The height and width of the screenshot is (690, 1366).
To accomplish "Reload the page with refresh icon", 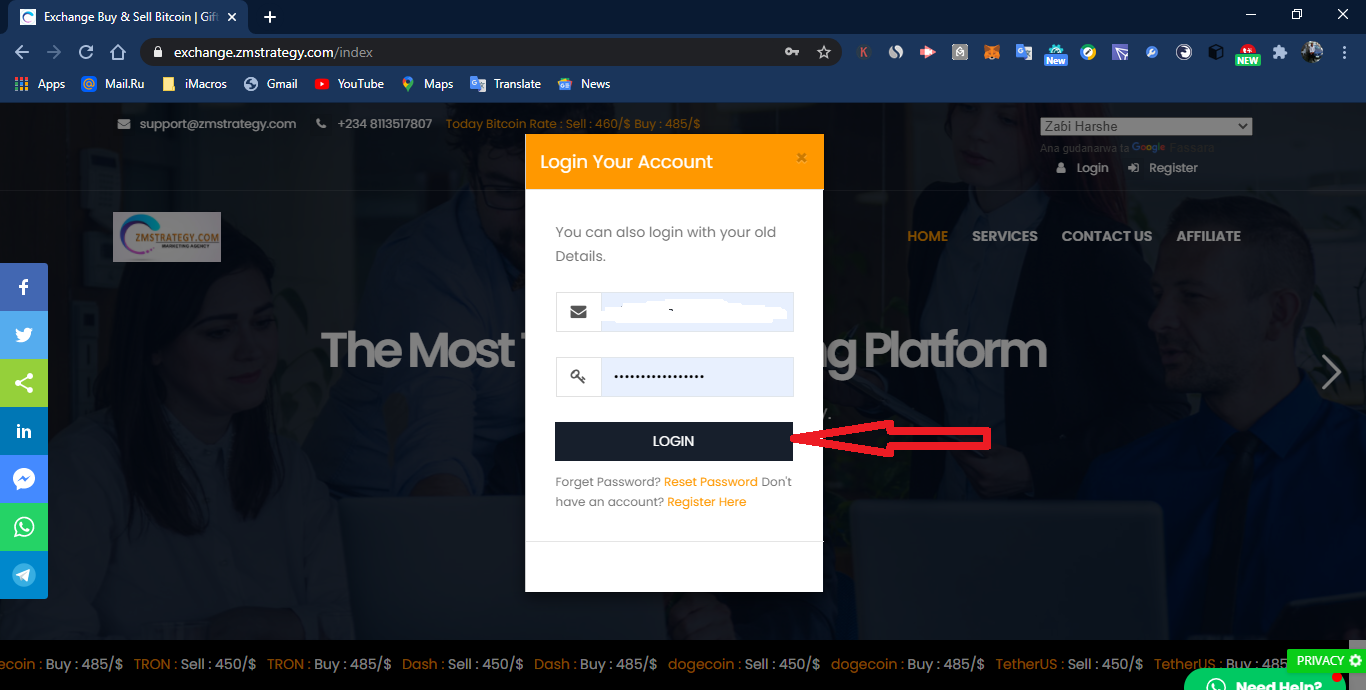I will coord(86,52).
